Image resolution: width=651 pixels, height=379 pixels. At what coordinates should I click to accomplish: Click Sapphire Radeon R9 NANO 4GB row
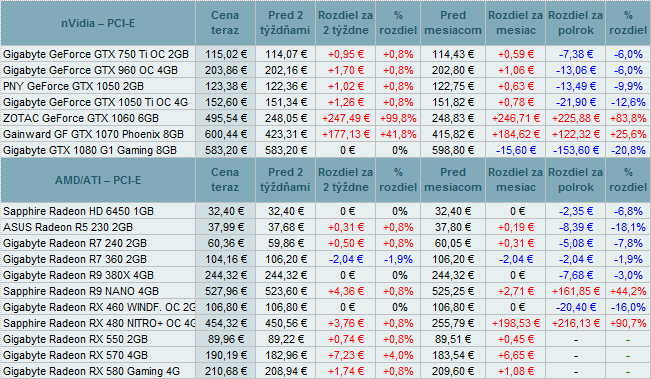coord(326,291)
